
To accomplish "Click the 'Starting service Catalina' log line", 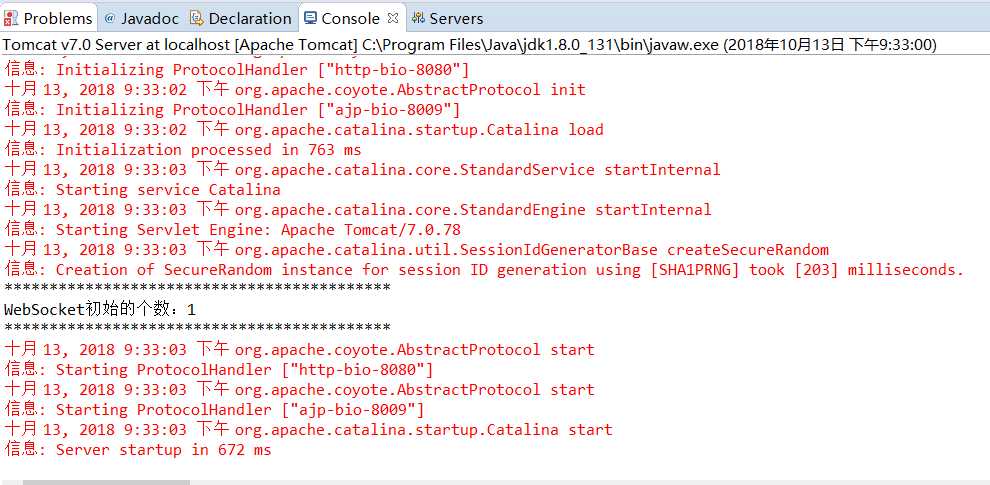I will [x=142, y=189].
